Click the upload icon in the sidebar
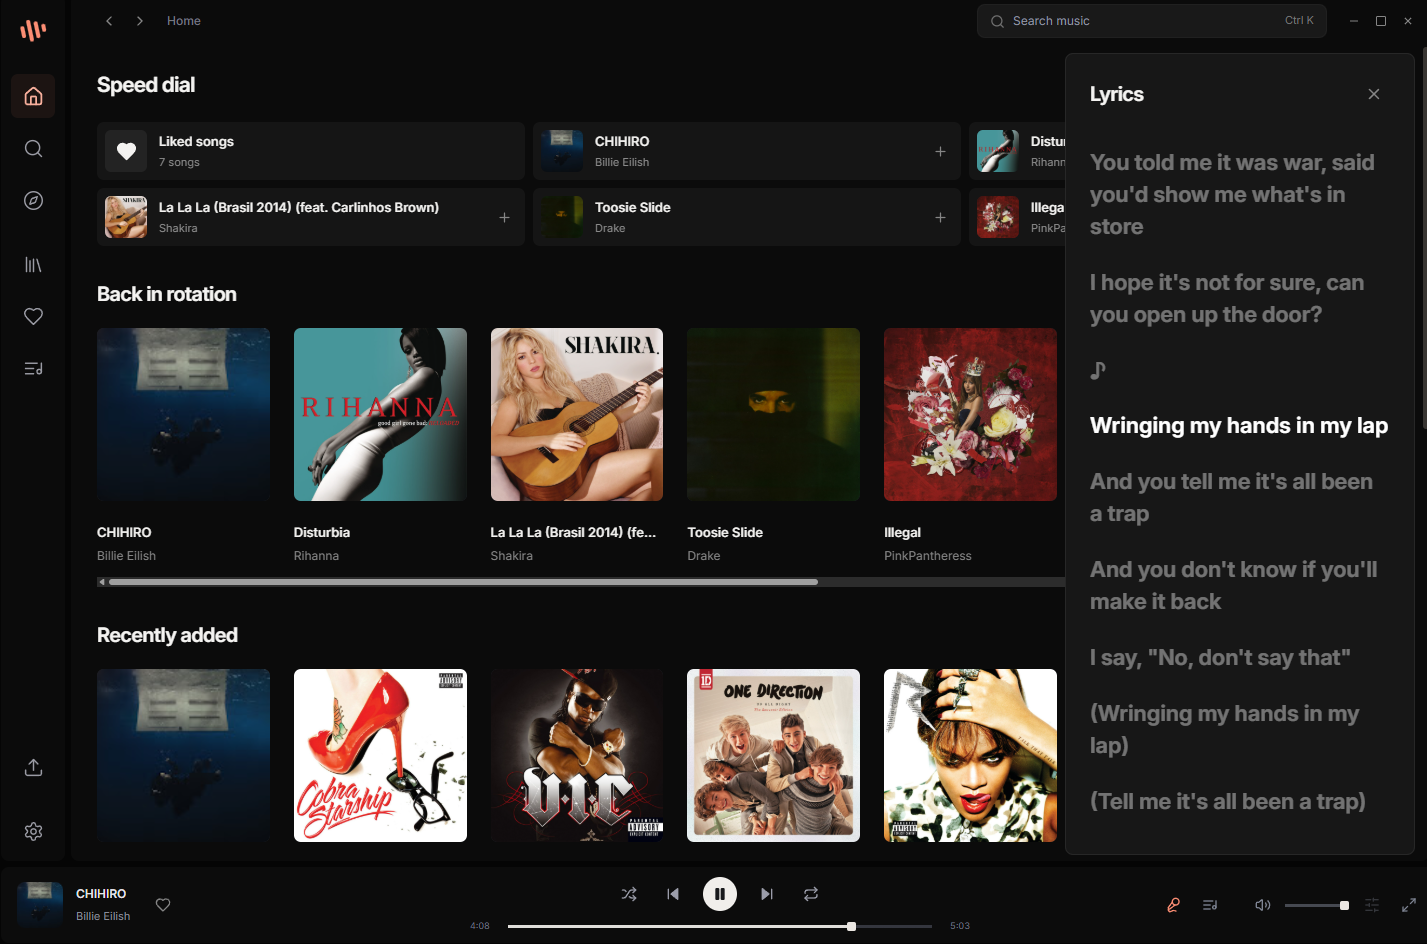 (x=33, y=768)
